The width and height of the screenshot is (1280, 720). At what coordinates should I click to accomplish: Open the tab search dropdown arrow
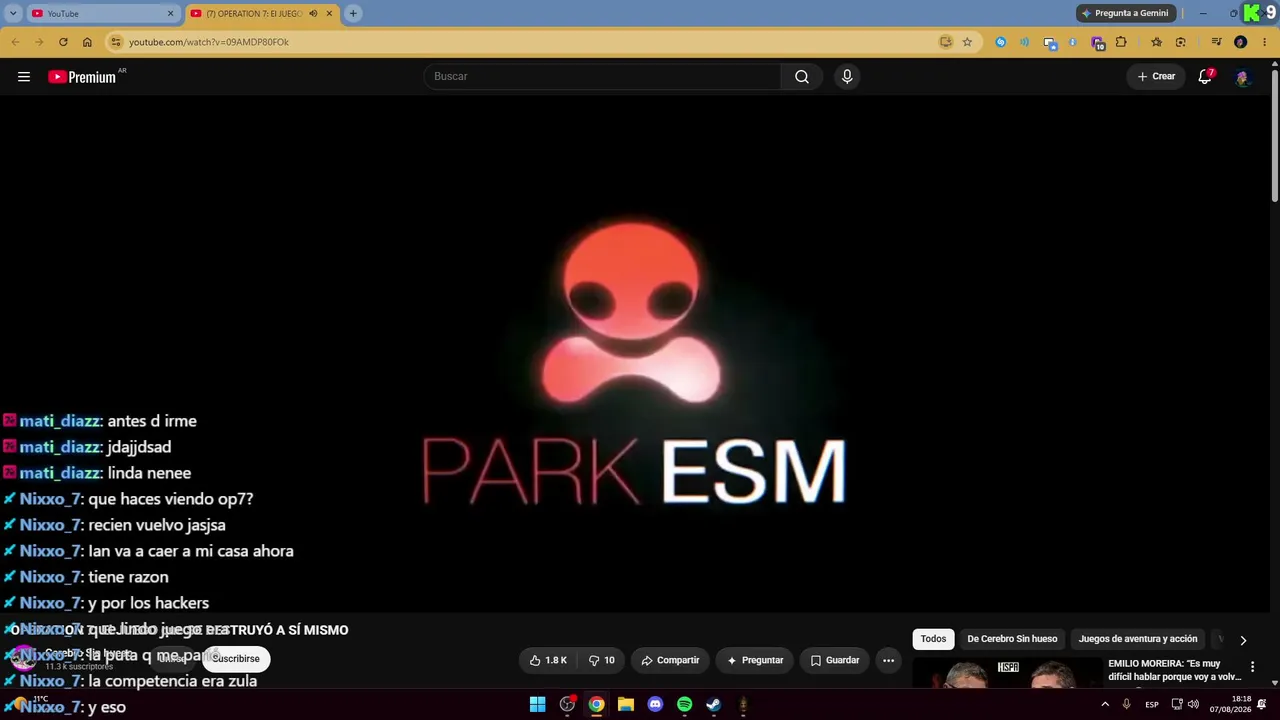click(x=13, y=14)
